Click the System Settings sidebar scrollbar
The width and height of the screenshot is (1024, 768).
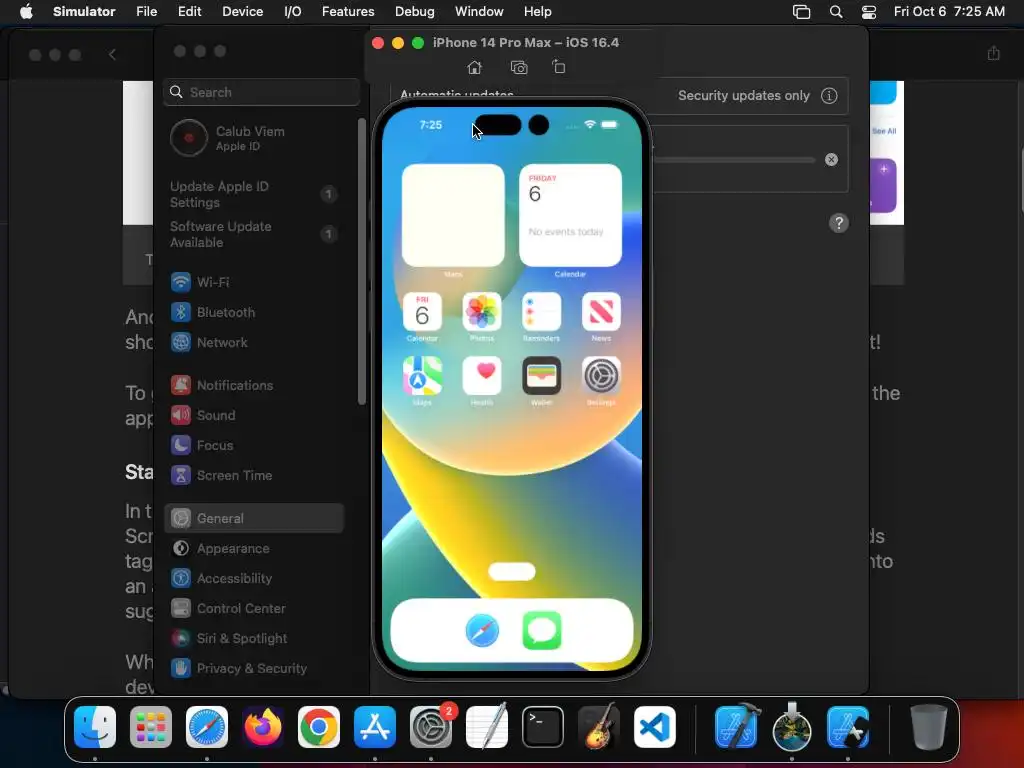[362, 261]
